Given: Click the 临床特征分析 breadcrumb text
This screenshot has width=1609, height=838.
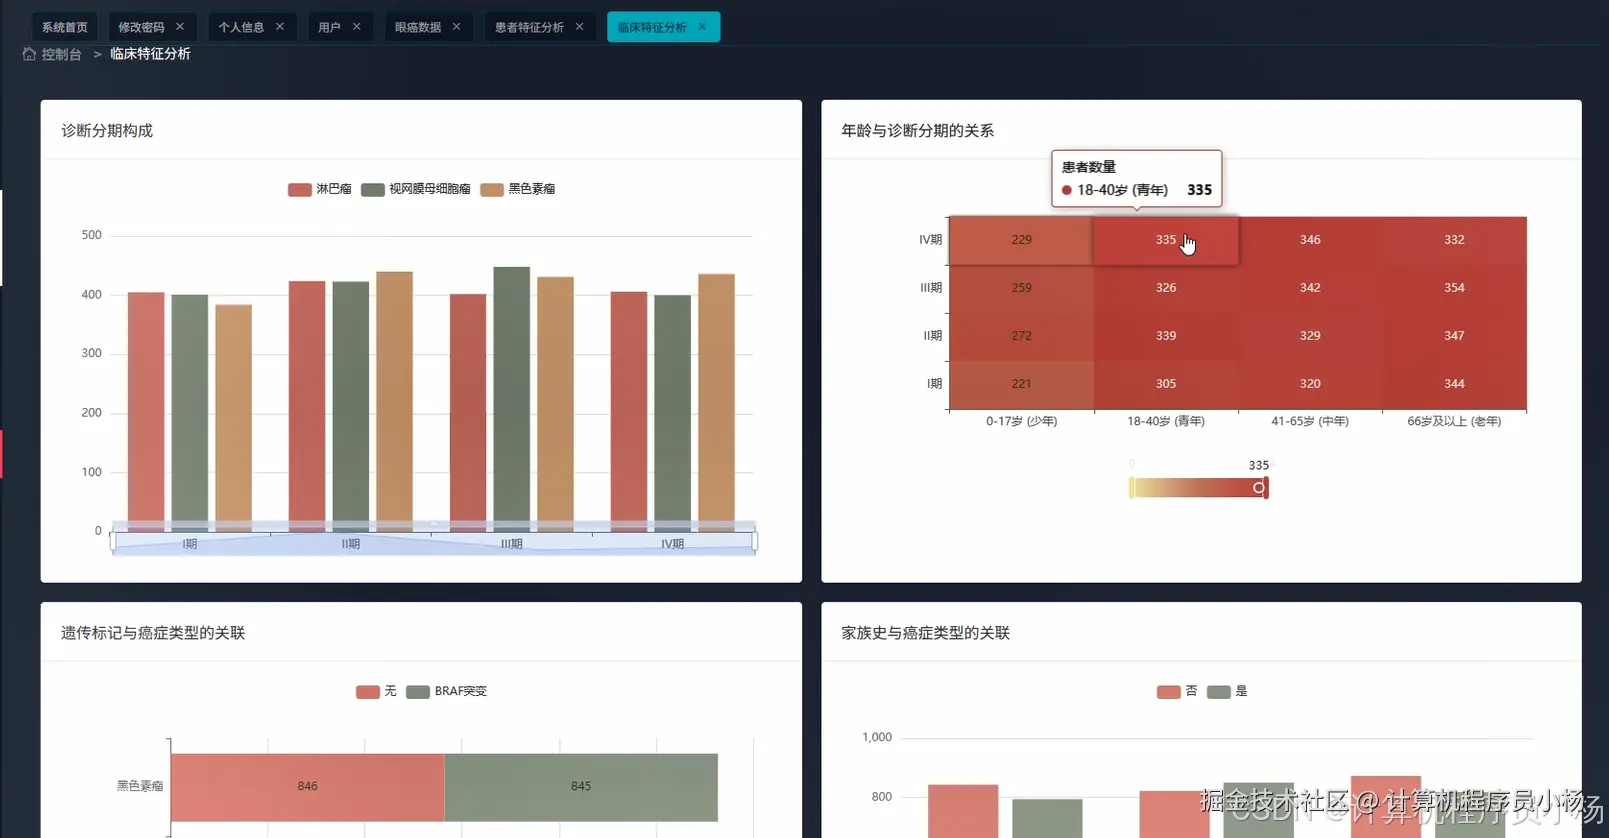Looking at the screenshot, I should tap(150, 54).
